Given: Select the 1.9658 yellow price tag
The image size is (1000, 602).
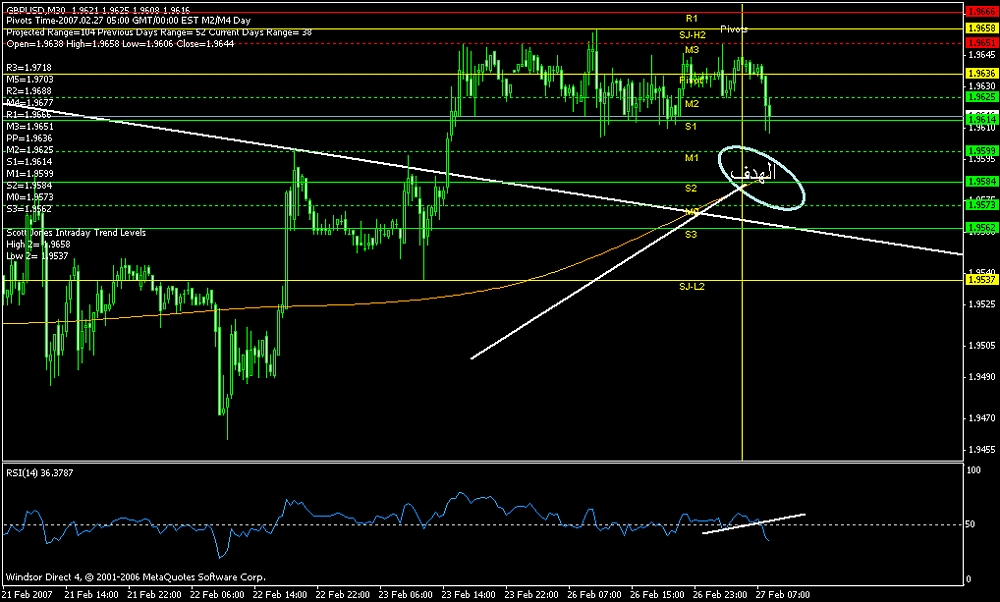Looking at the screenshot, I should [x=981, y=29].
